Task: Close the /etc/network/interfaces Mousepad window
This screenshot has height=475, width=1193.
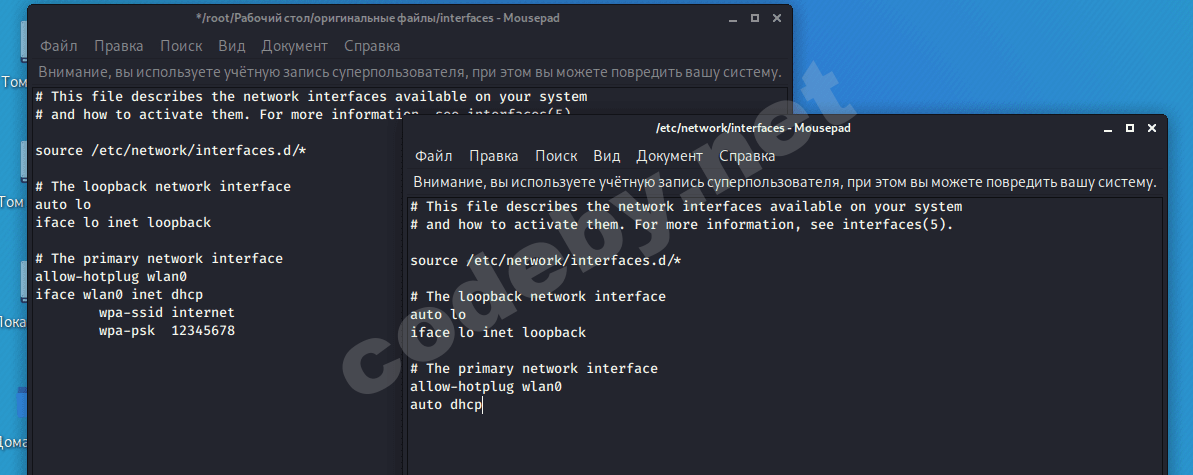Action: click(x=1151, y=128)
